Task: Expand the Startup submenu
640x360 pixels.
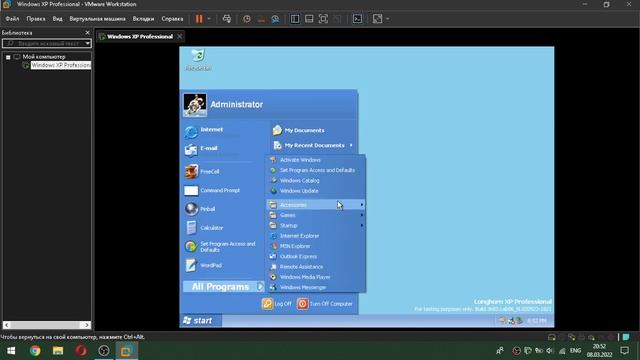Action: [316, 226]
